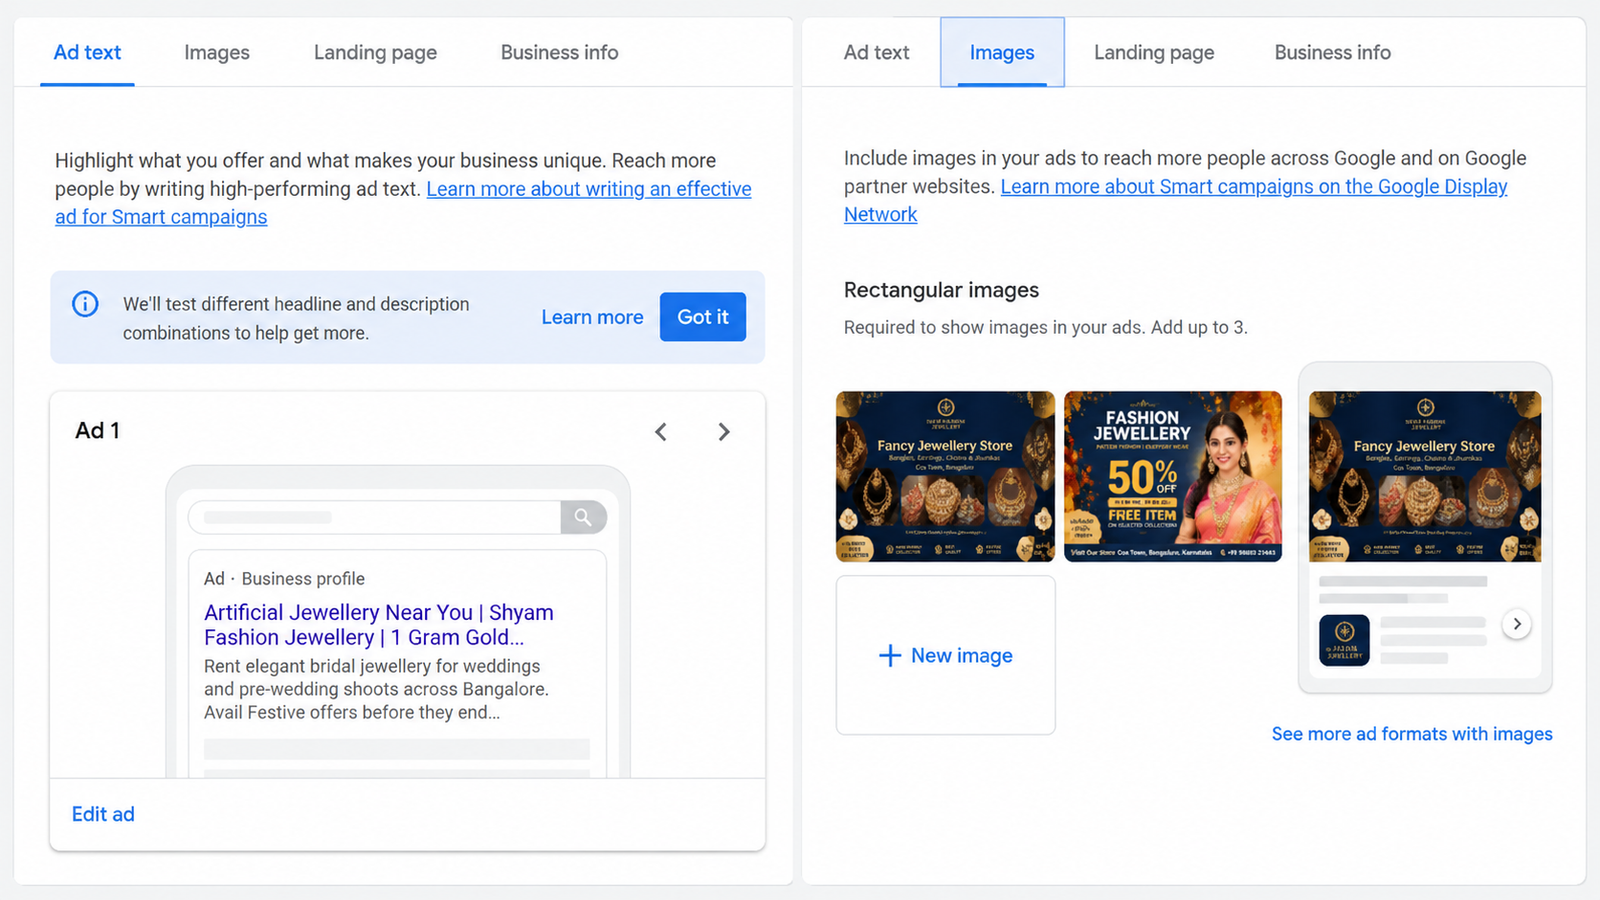1600x900 pixels.
Task: Advance the image preview carousel arrow
Action: tap(1517, 624)
